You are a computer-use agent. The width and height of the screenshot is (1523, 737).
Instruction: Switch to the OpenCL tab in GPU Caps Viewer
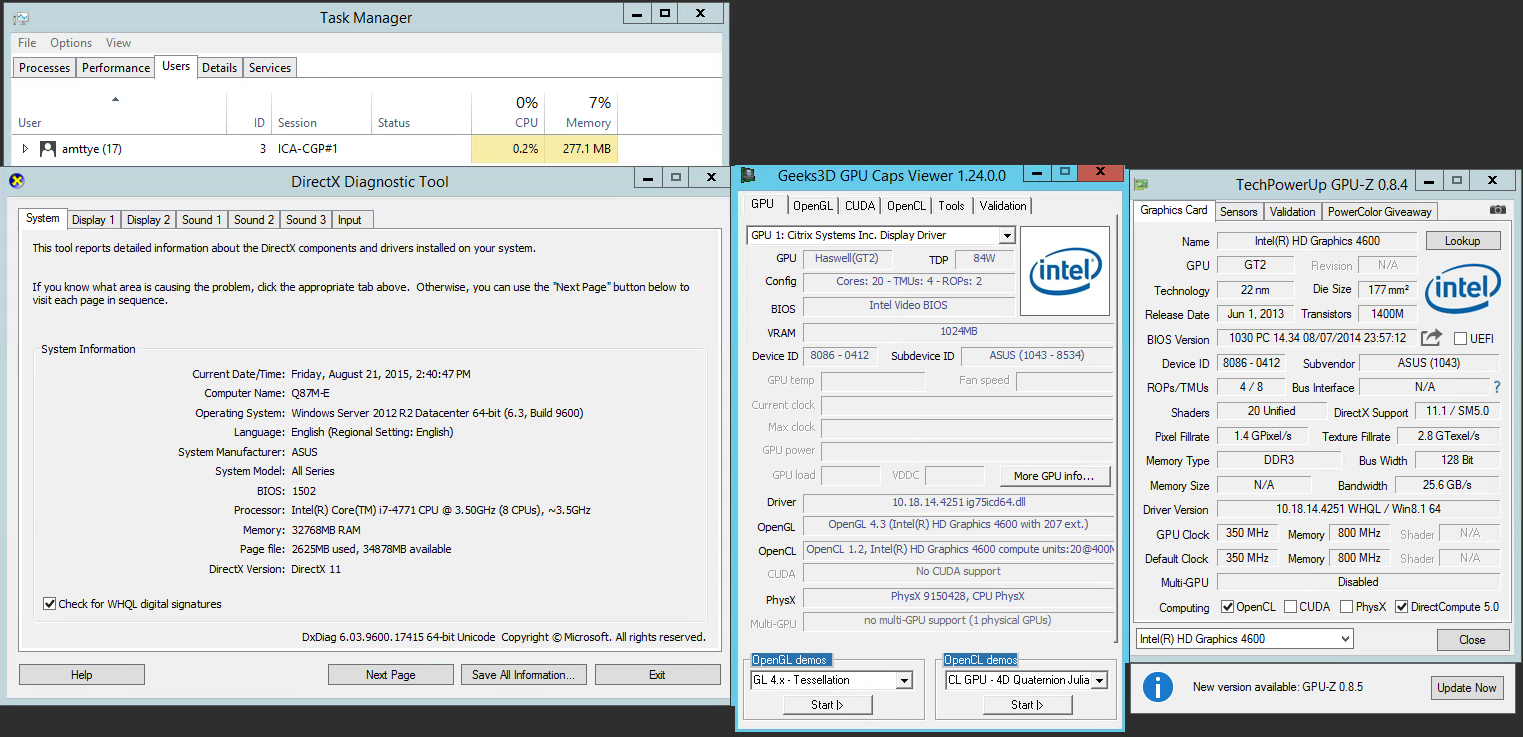click(x=907, y=206)
